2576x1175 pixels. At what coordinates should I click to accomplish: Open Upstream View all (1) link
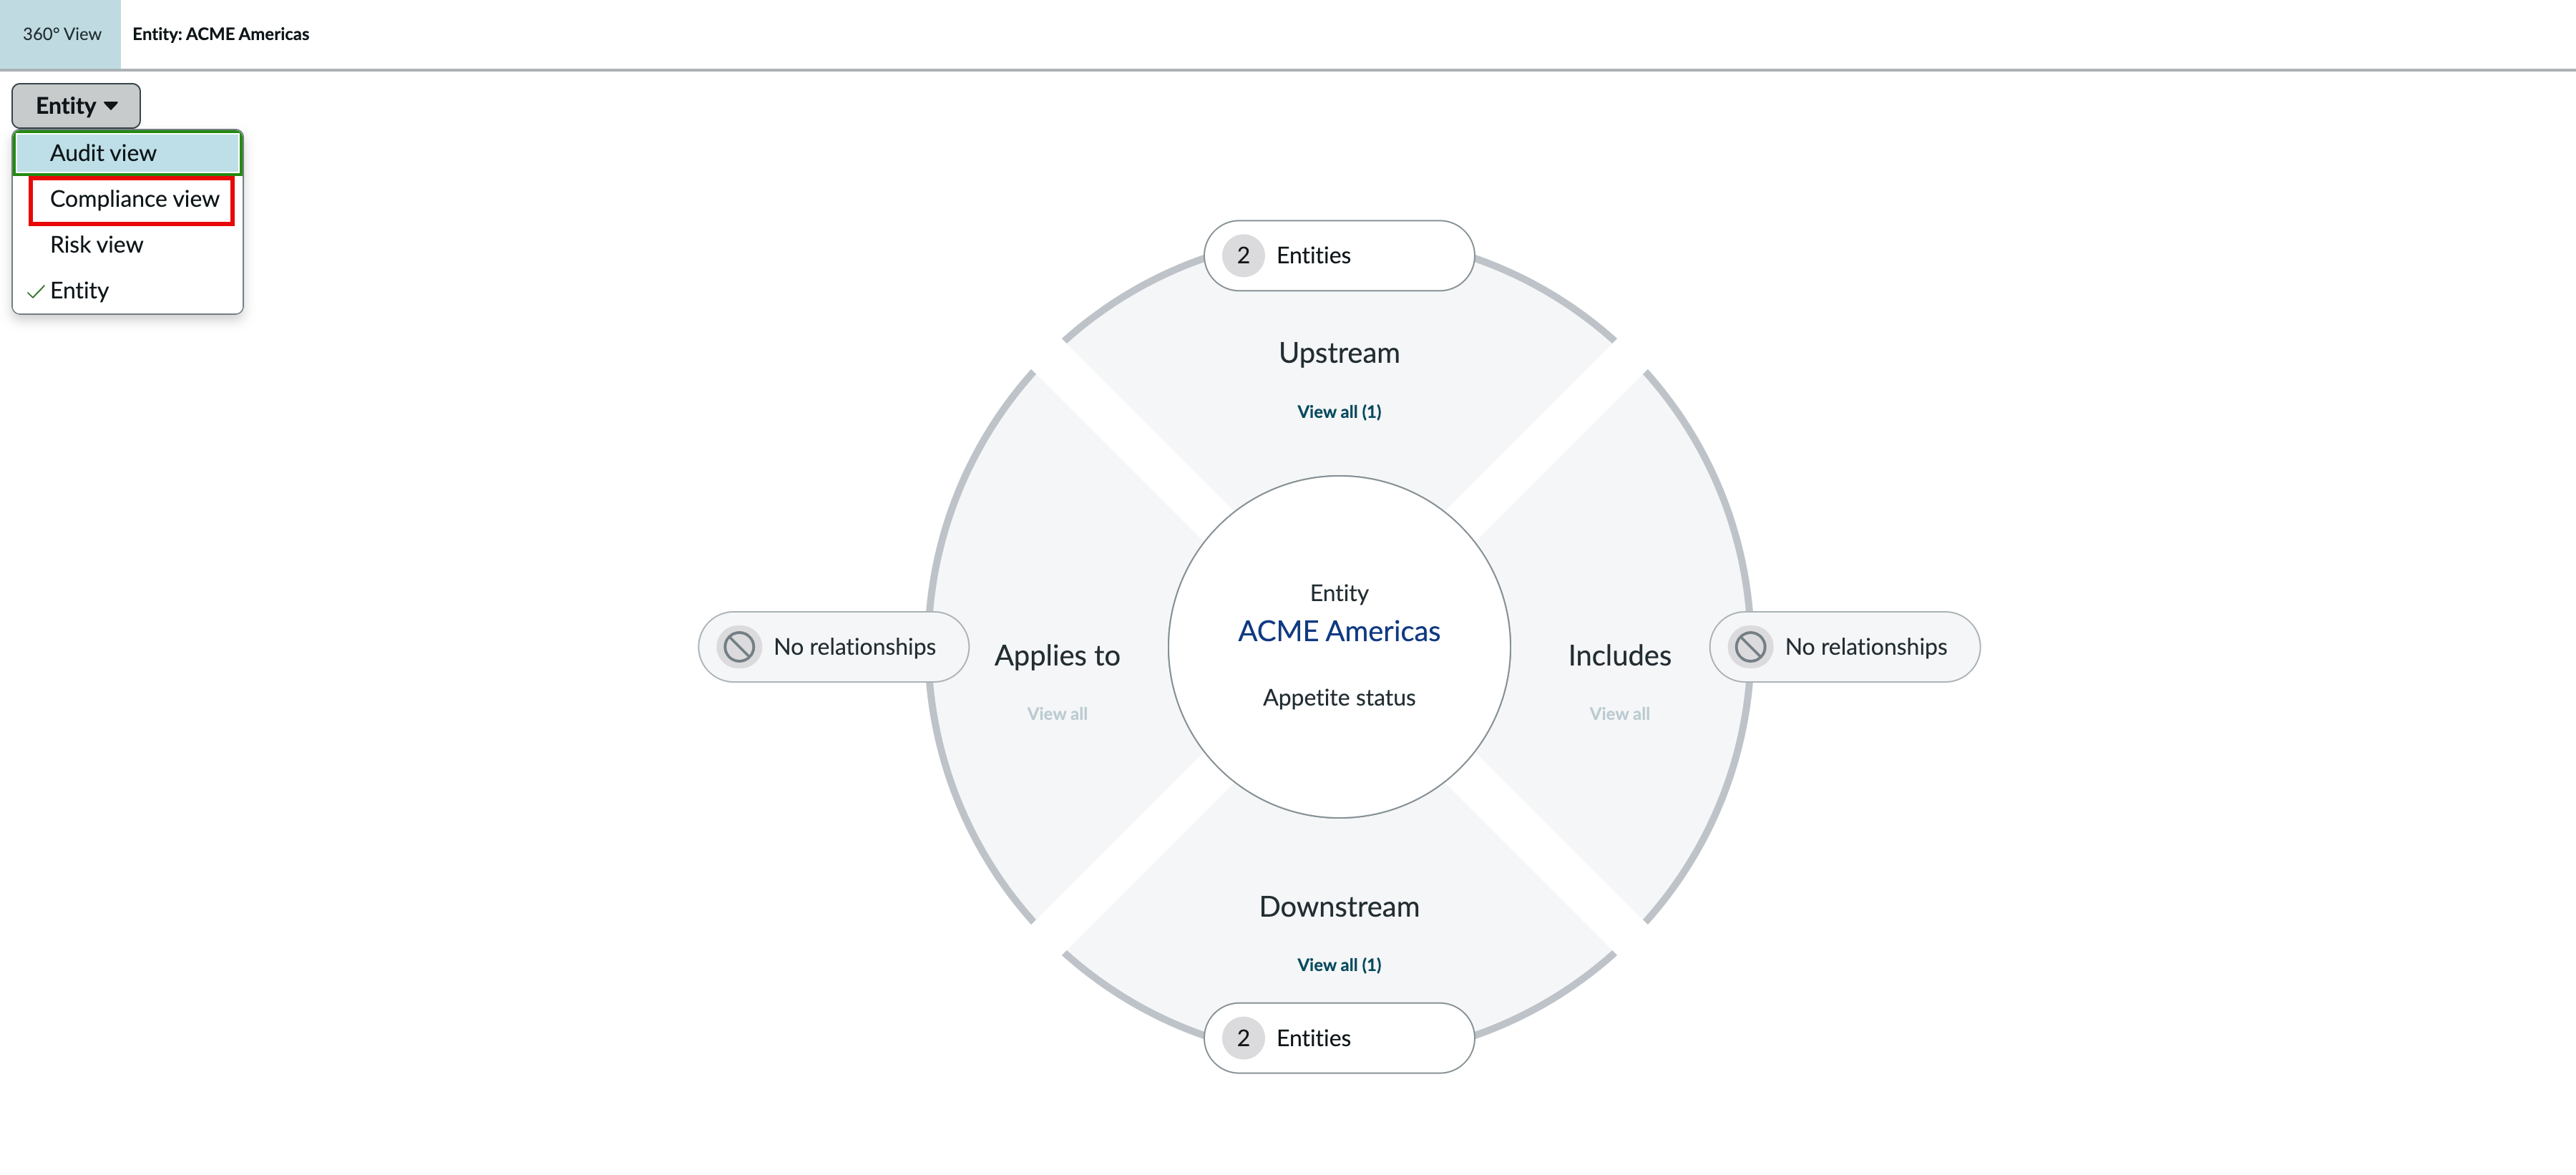[1339, 412]
